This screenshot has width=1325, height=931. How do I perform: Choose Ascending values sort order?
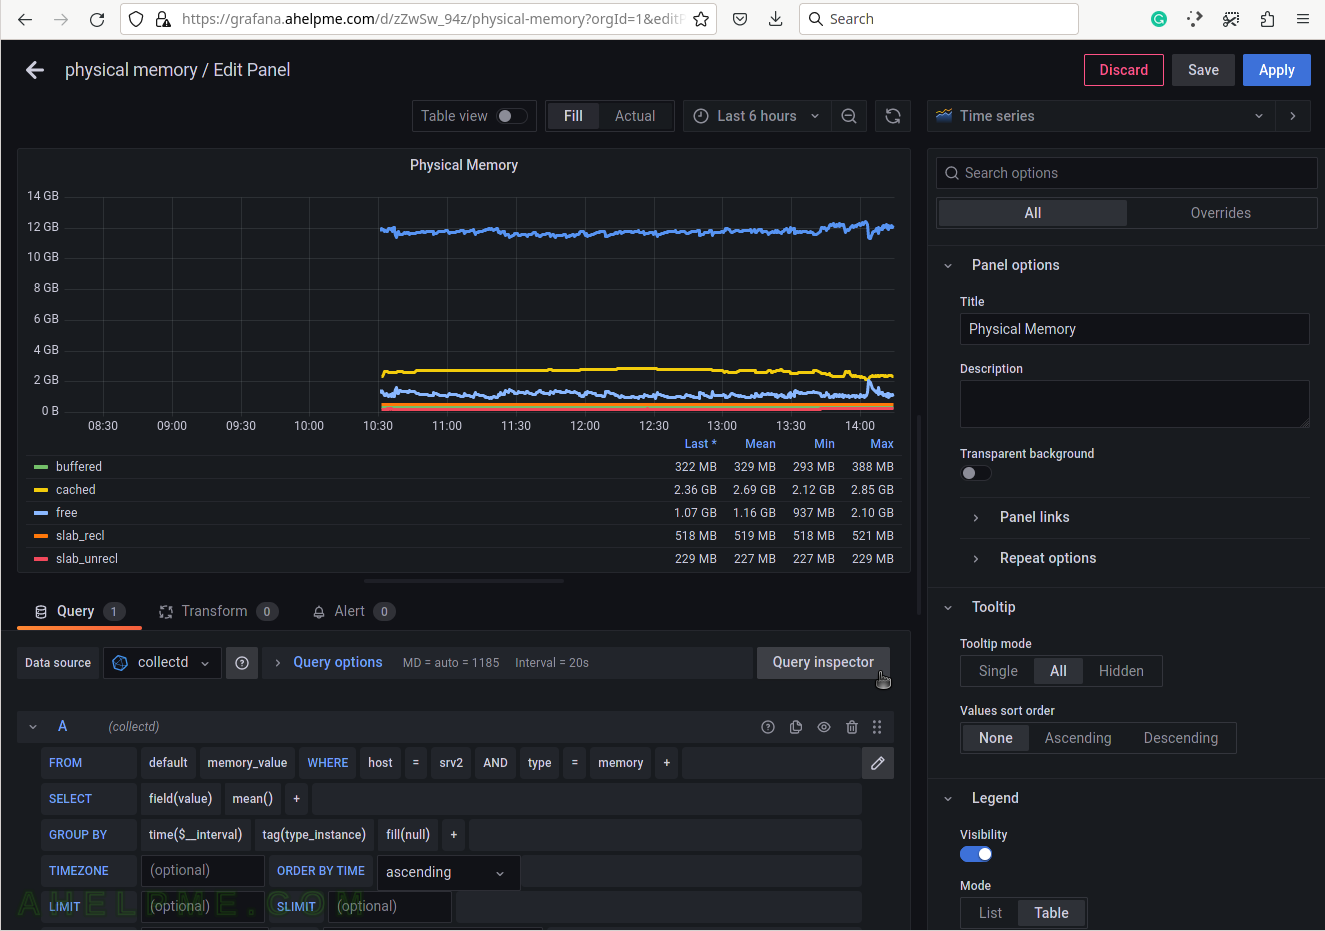click(1078, 738)
